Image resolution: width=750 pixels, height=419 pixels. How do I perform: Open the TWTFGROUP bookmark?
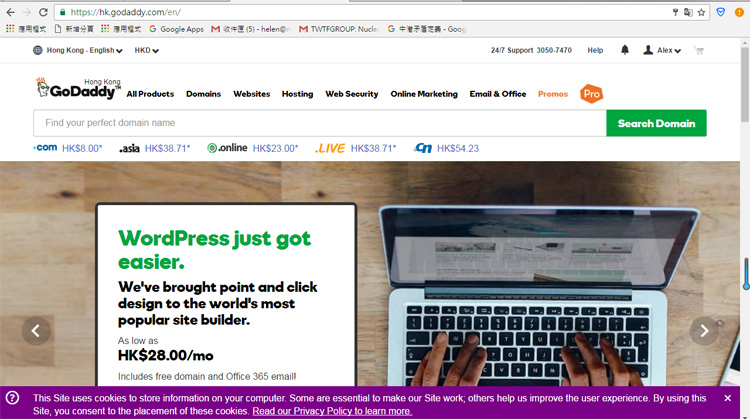339,29
